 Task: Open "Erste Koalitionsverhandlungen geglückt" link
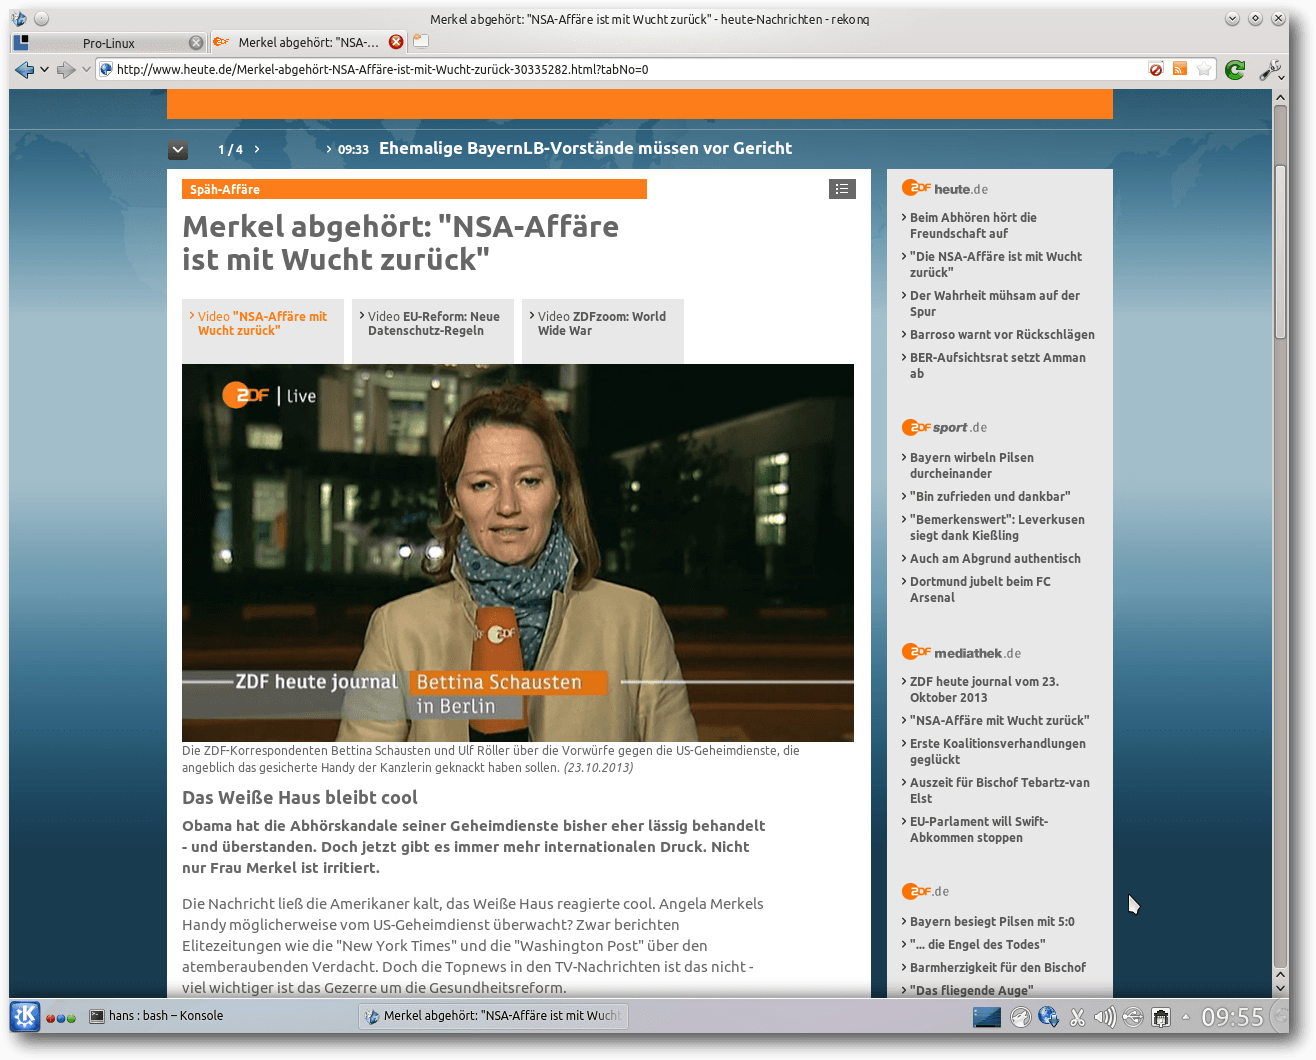pyautogui.click(x=997, y=751)
